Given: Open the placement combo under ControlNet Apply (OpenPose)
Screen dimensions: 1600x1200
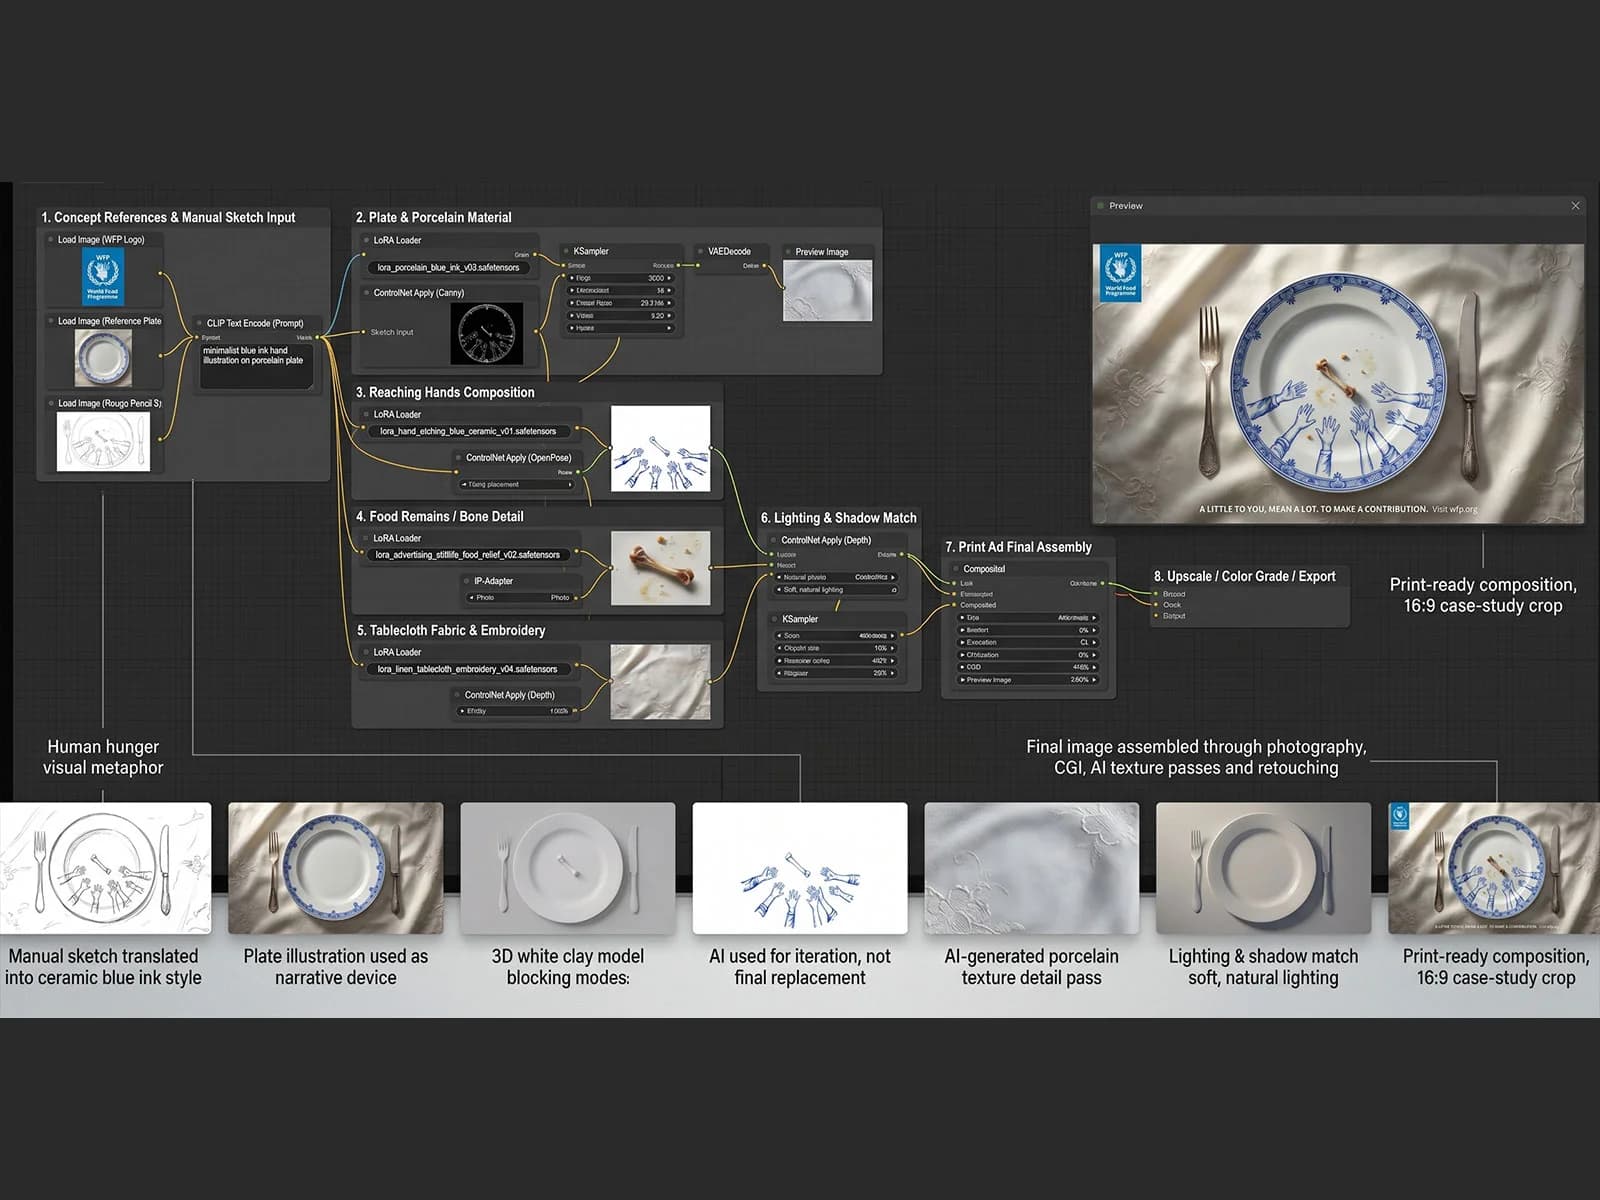Looking at the screenshot, I should click(x=517, y=484).
